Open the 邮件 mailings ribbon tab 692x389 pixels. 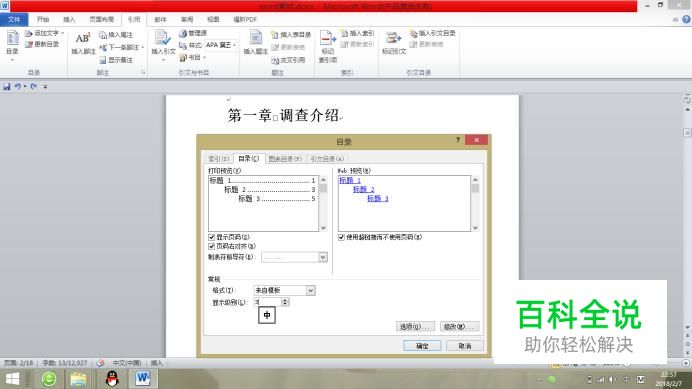[161, 19]
